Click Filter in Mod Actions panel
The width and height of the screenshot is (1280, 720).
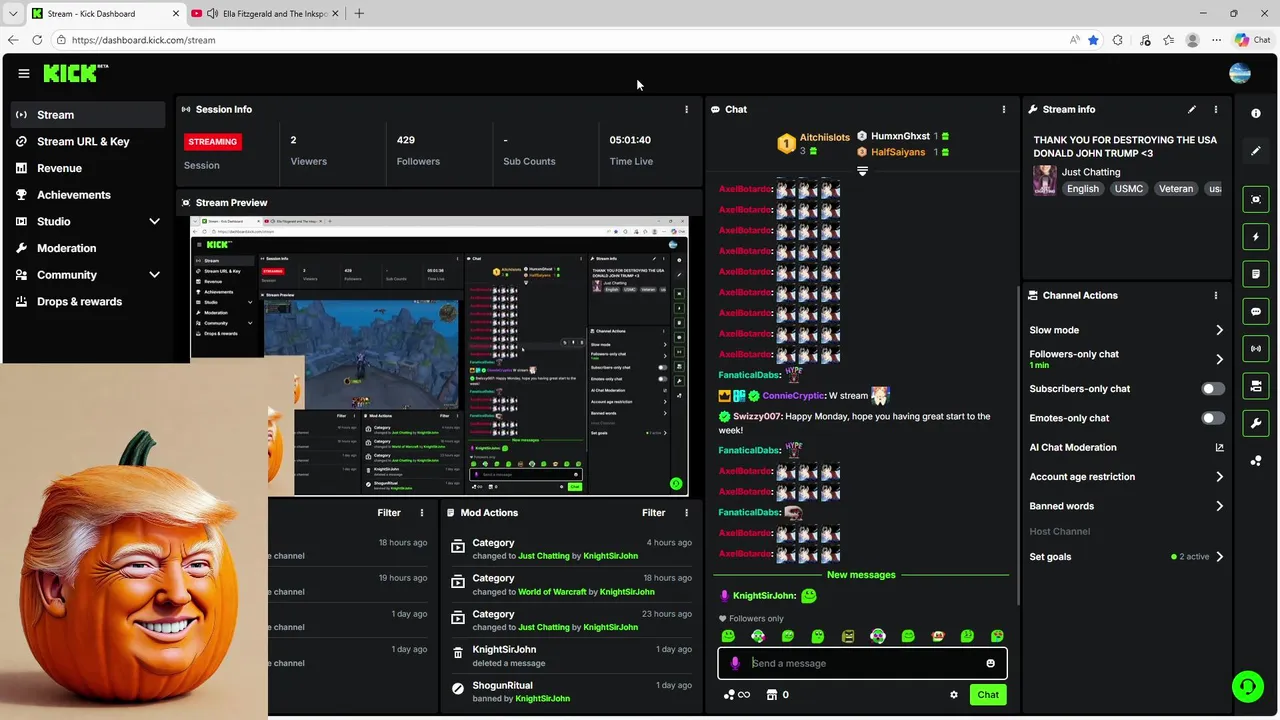click(x=654, y=513)
